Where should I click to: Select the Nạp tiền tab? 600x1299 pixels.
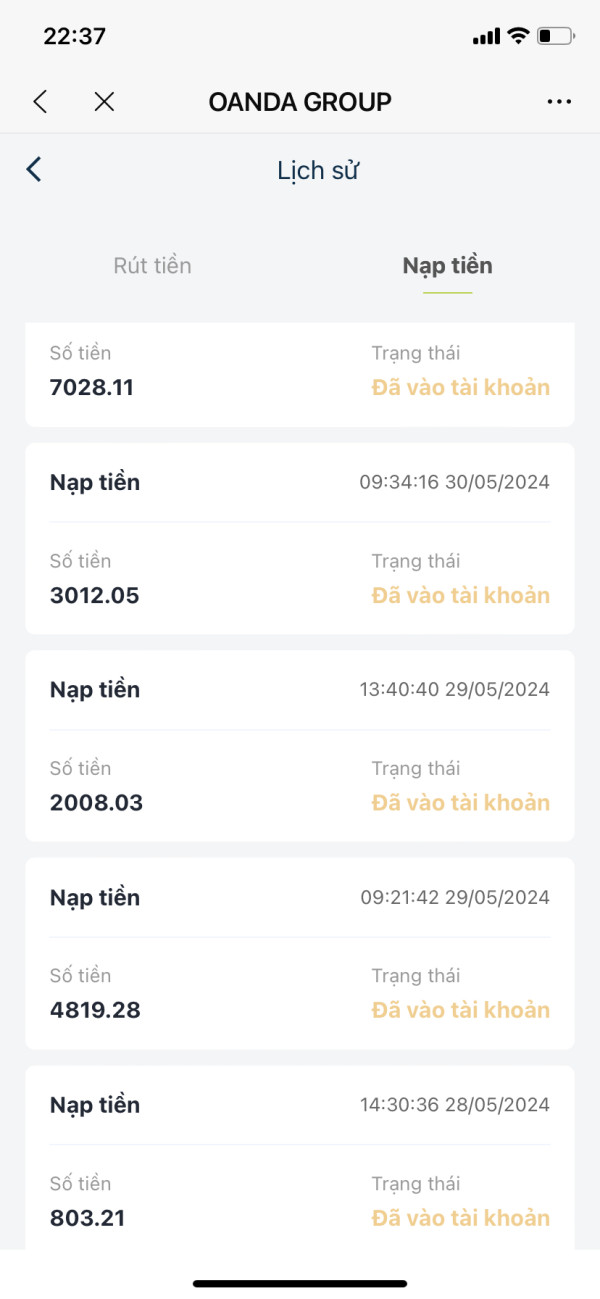447,266
